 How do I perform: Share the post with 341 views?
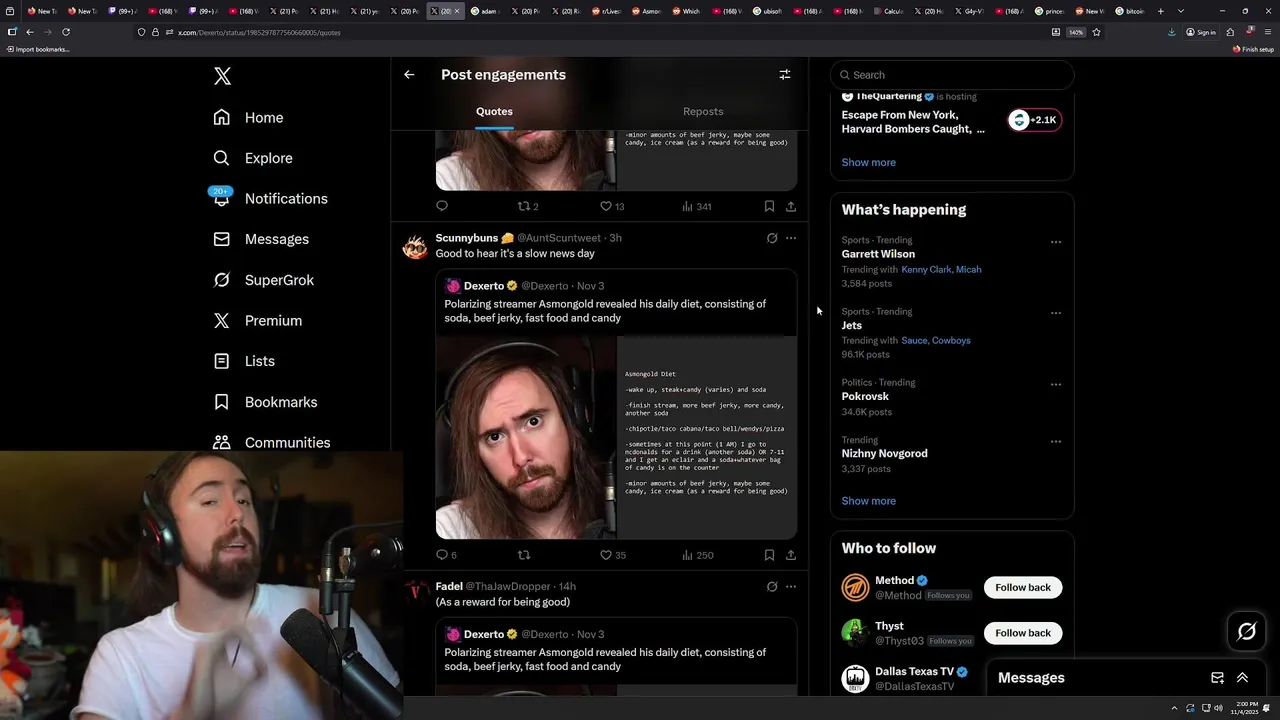click(x=791, y=206)
